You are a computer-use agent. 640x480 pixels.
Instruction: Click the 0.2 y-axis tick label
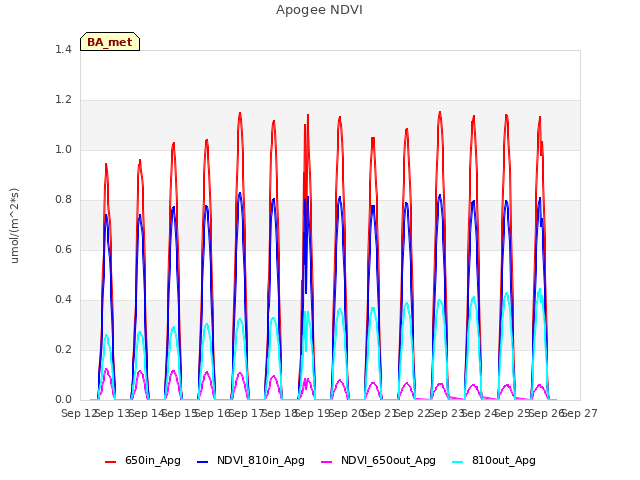coord(63,349)
